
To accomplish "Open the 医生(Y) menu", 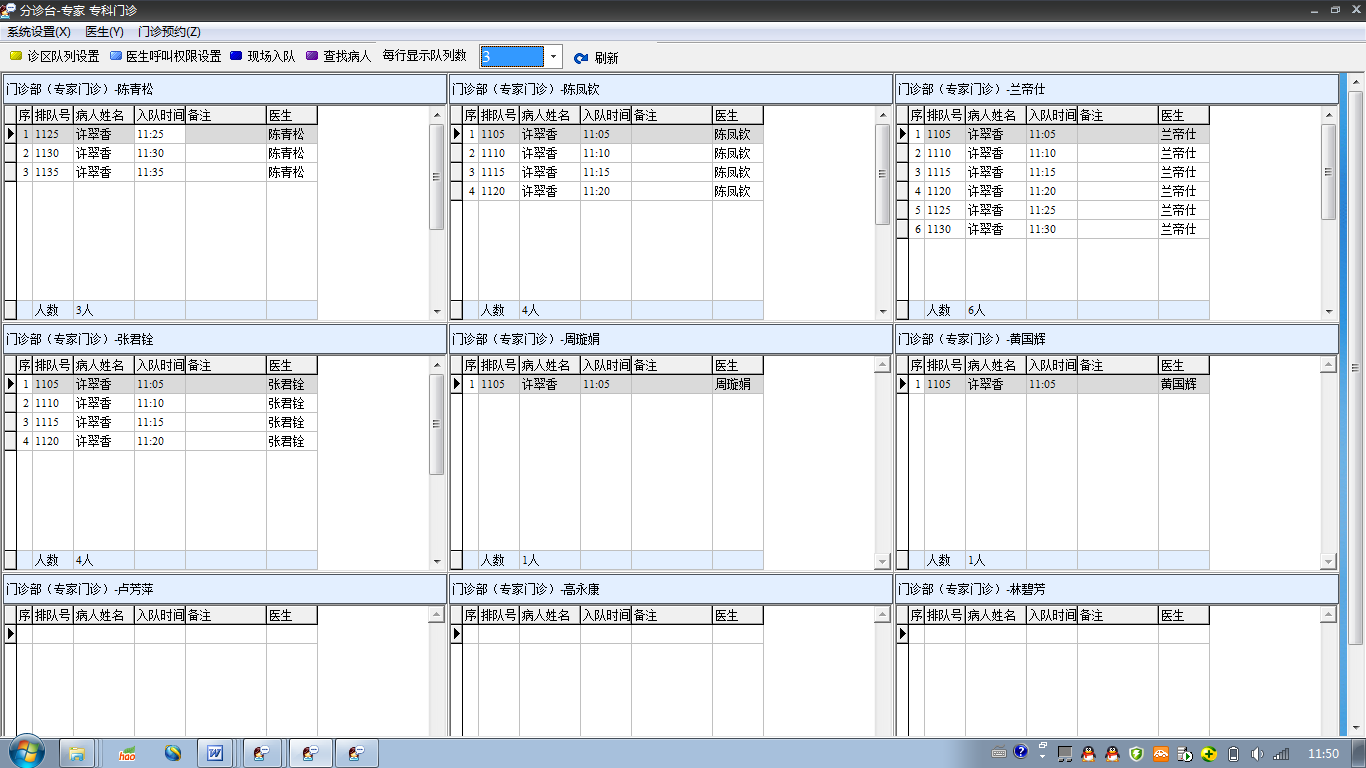I will (x=104, y=32).
